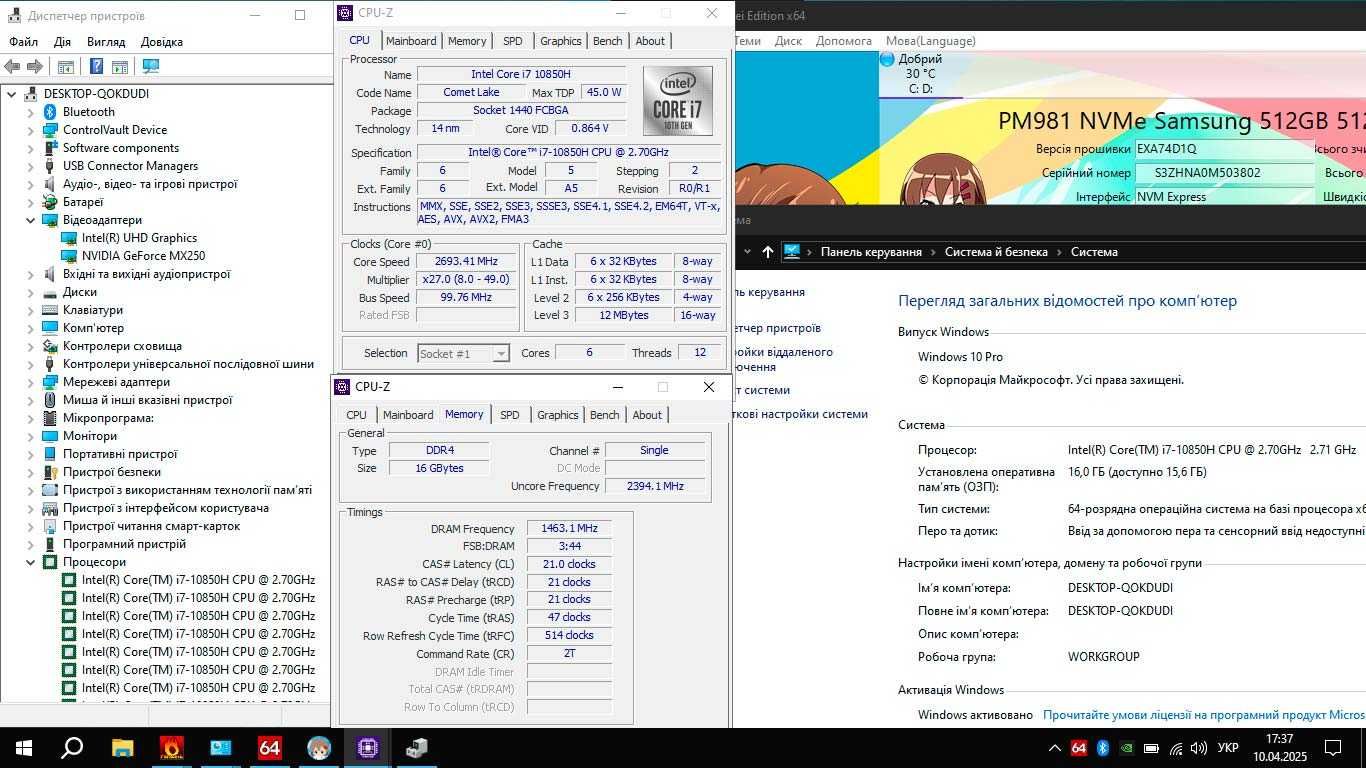Collapse the Відеоадаптери category
This screenshot has height=768, width=1366.
pos(31,220)
